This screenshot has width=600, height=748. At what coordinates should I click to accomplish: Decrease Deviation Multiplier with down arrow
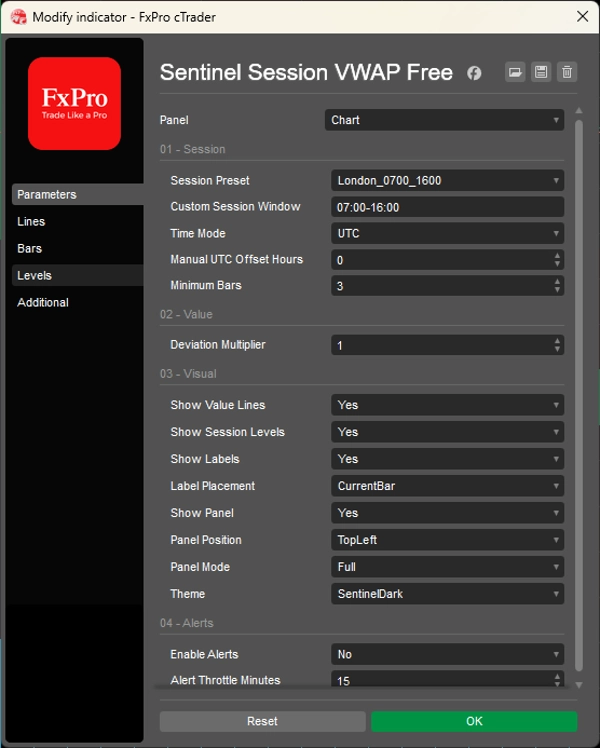(557, 349)
